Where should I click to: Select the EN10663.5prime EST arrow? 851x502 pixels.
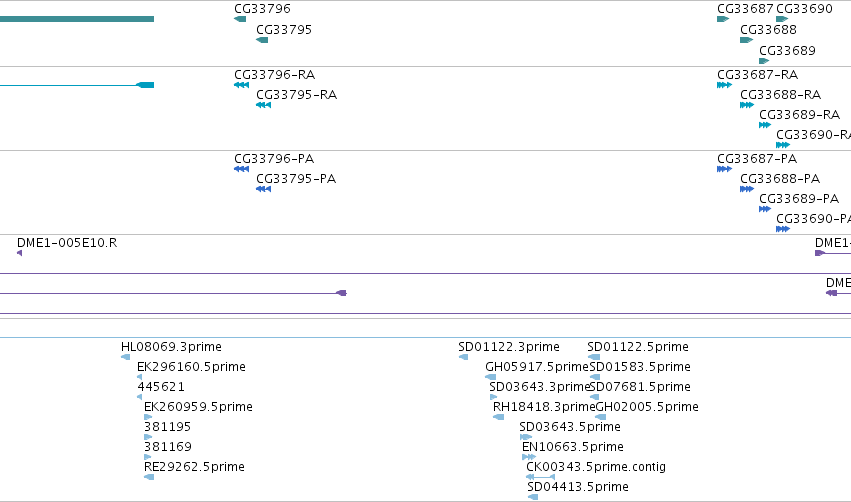(529, 457)
